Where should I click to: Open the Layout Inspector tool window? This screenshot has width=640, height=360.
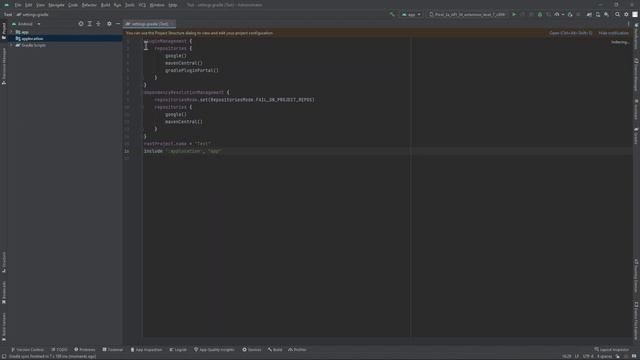pos(612,350)
